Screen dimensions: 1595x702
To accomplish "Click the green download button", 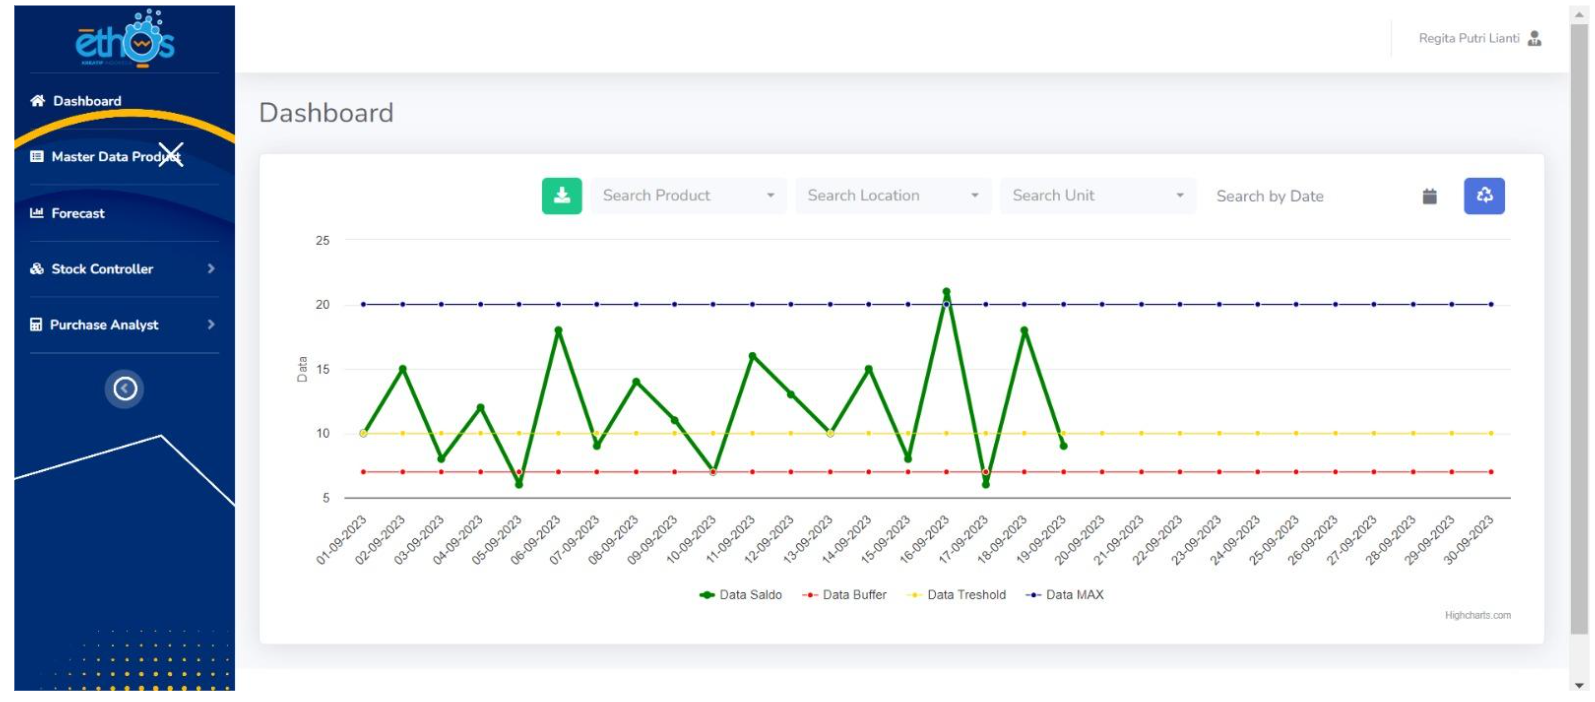I will (561, 196).
